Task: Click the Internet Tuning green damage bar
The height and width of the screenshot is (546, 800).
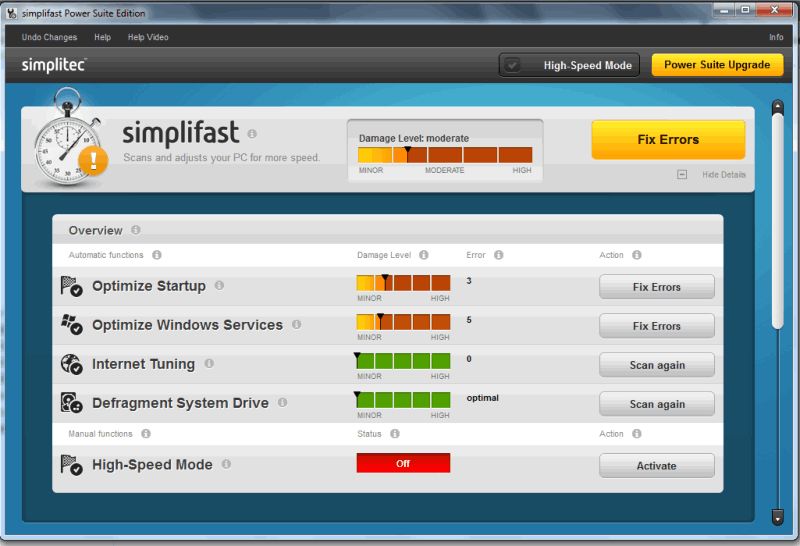Action: coord(403,361)
